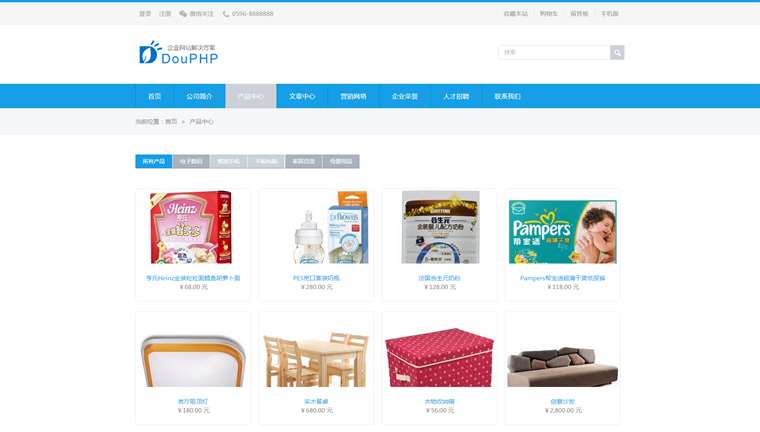Viewport: 760px width, 432px height.
Task: Open the 公司简介 navigation menu item
Action: pos(199,96)
